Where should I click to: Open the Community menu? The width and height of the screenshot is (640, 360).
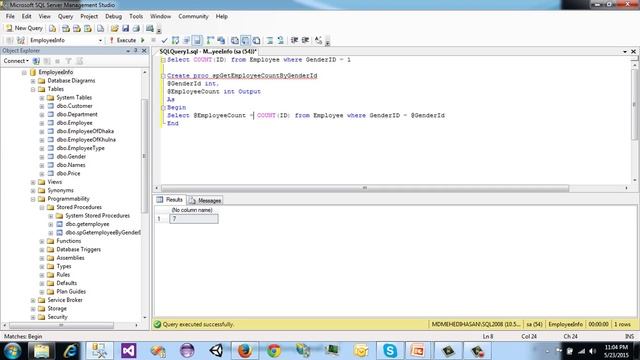point(193,16)
